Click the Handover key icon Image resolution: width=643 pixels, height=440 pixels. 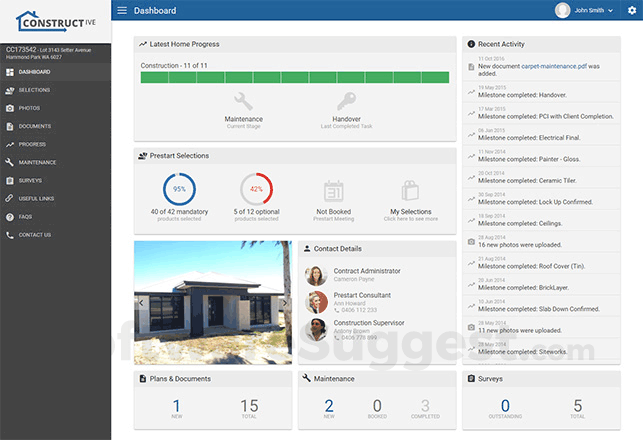click(346, 101)
